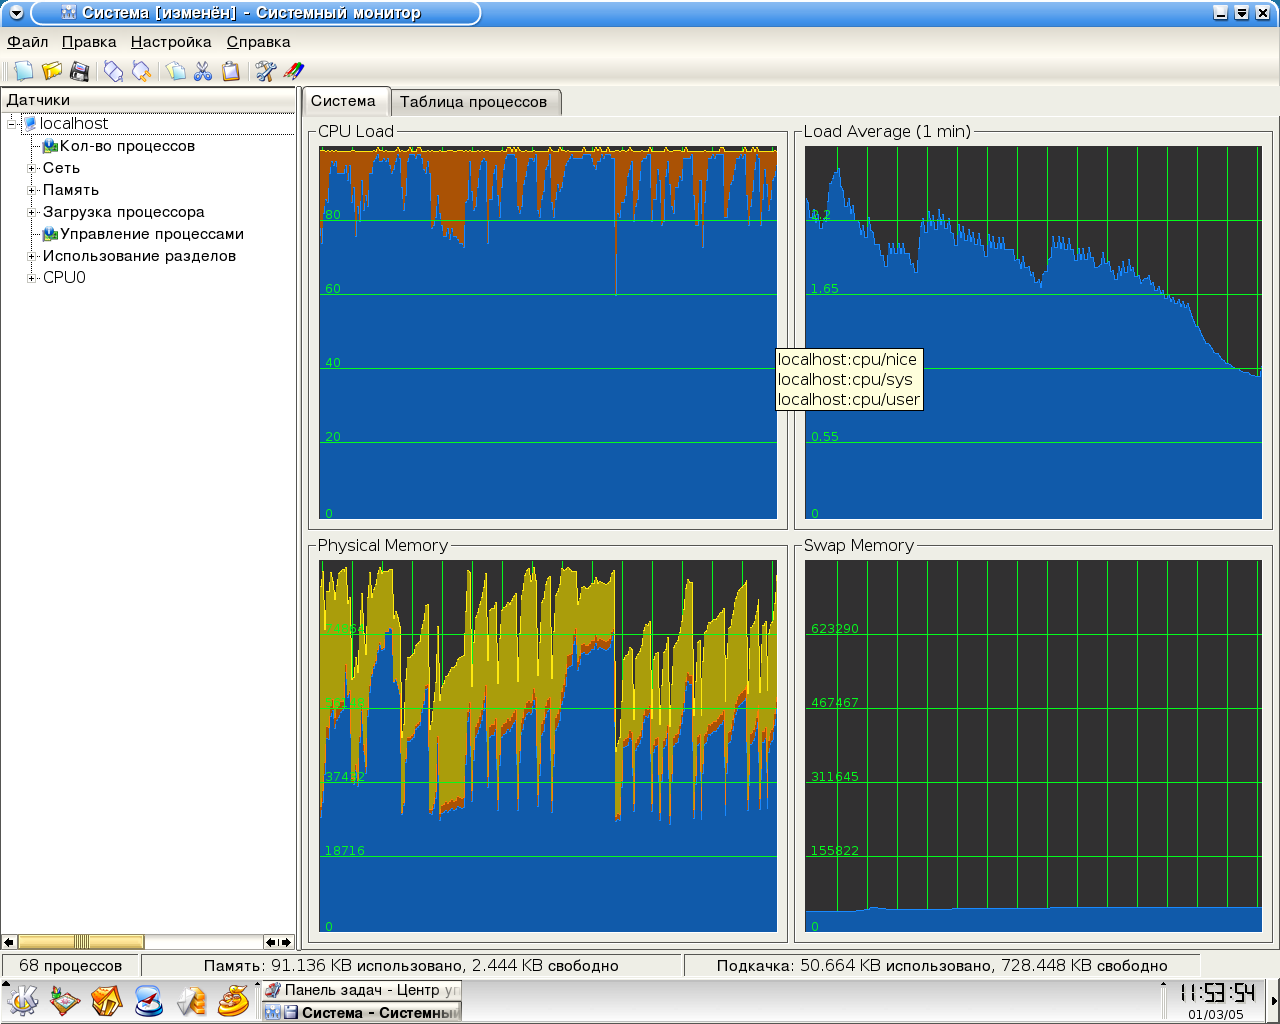
Task: Collapse the localhost tree node
Action: [x=11, y=124]
